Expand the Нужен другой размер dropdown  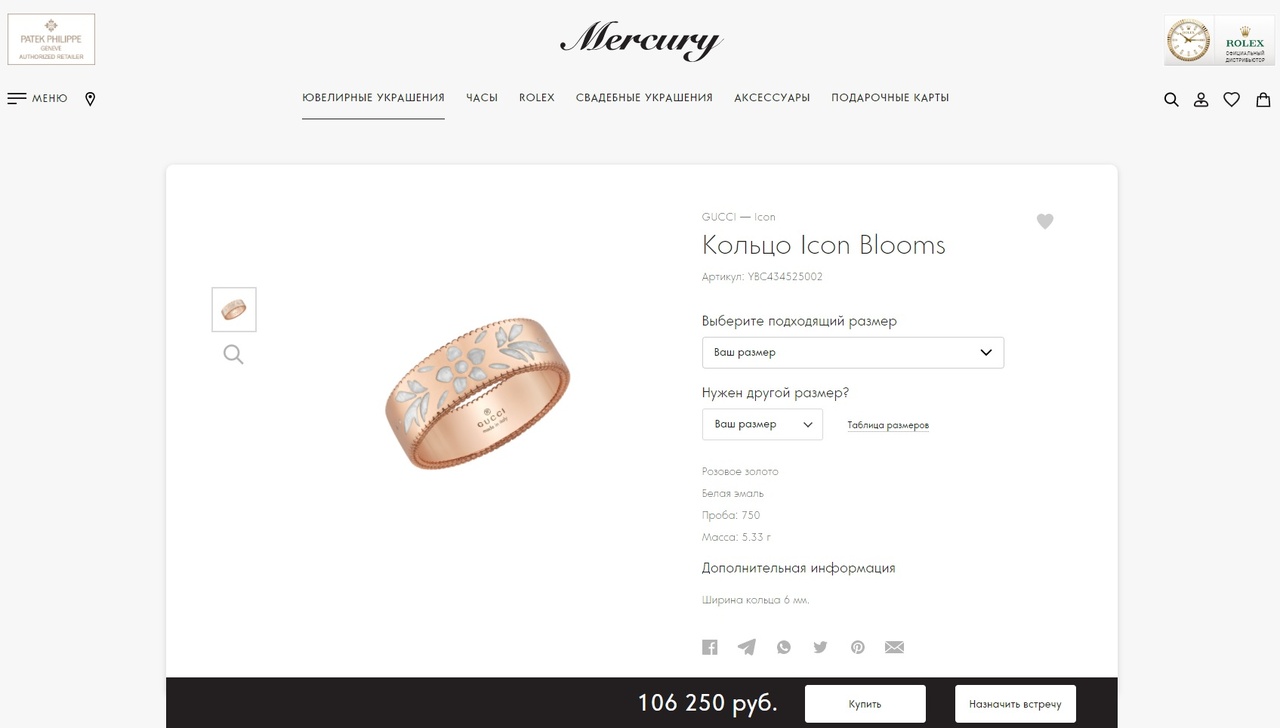[762, 424]
